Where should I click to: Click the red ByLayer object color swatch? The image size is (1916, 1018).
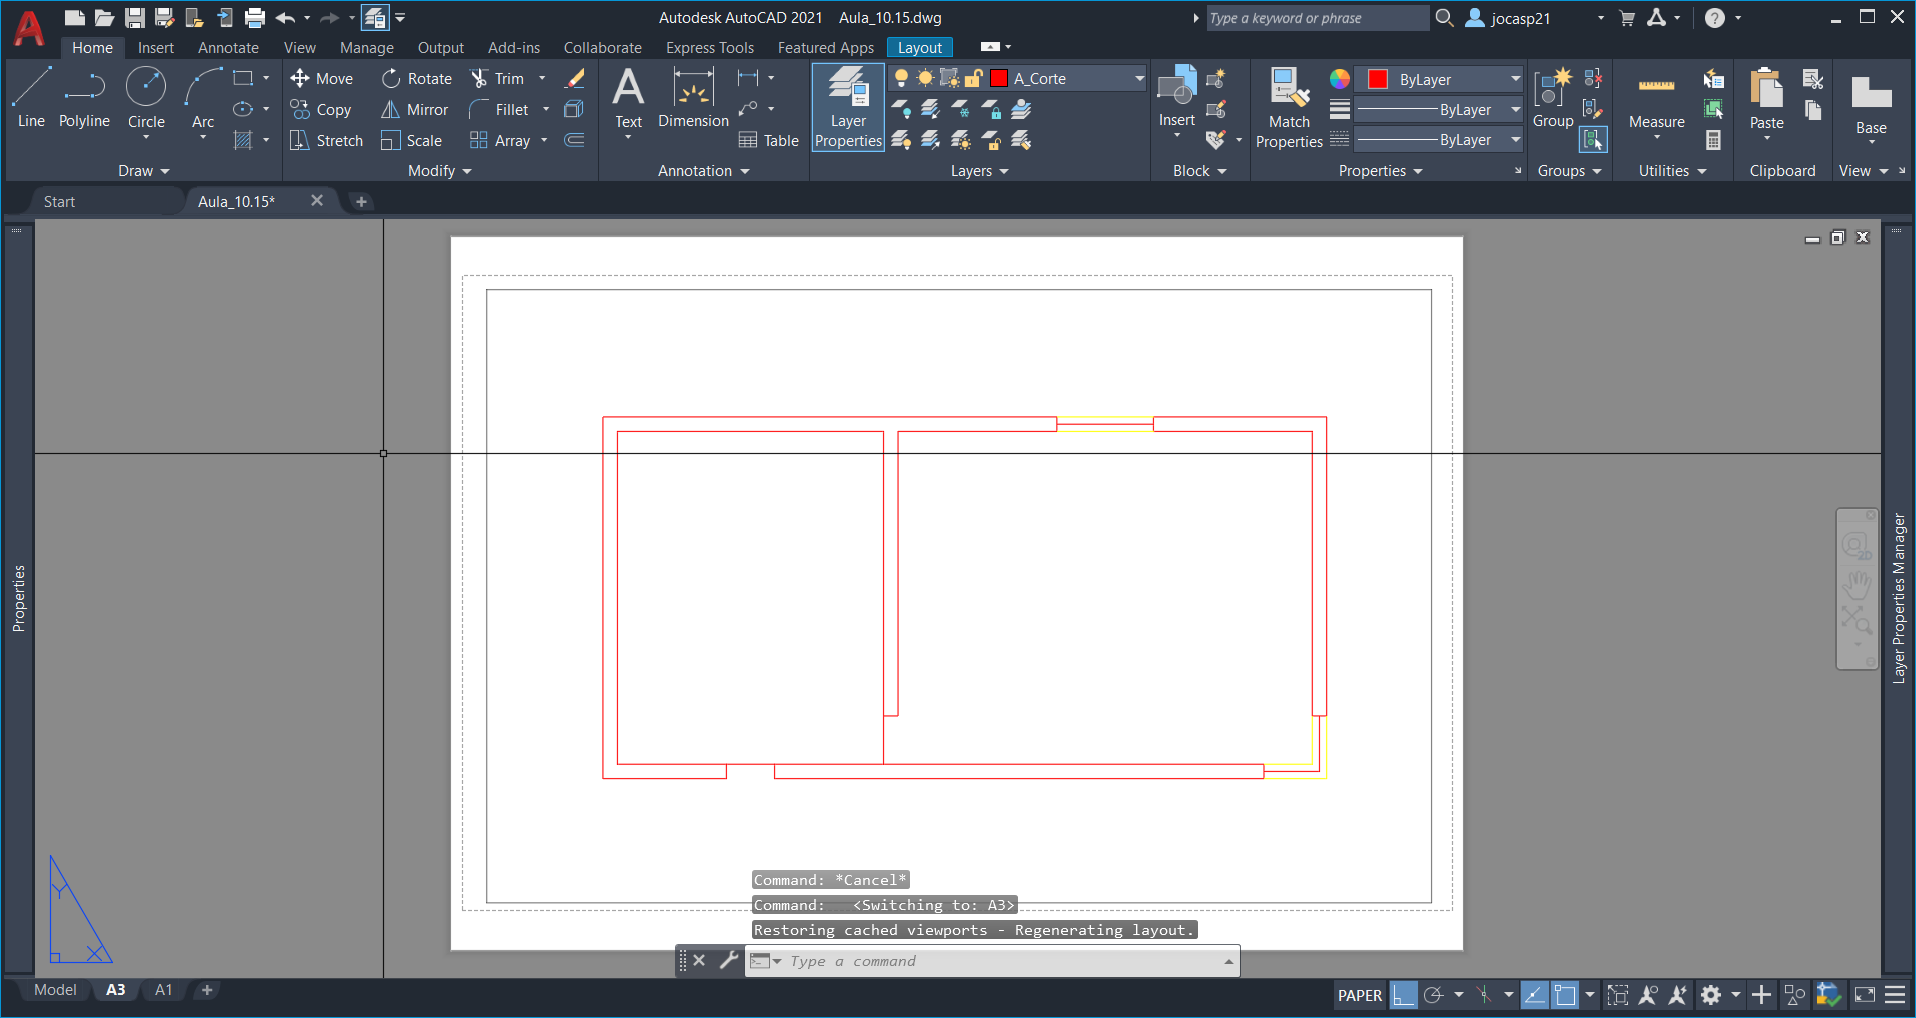point(1377,79)
